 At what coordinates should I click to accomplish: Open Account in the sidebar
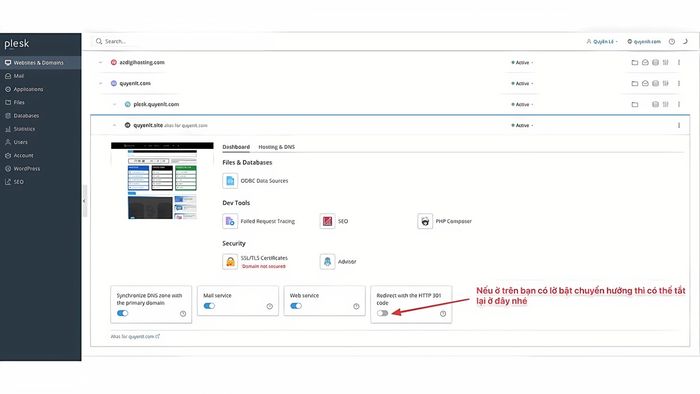click(41, 155)
